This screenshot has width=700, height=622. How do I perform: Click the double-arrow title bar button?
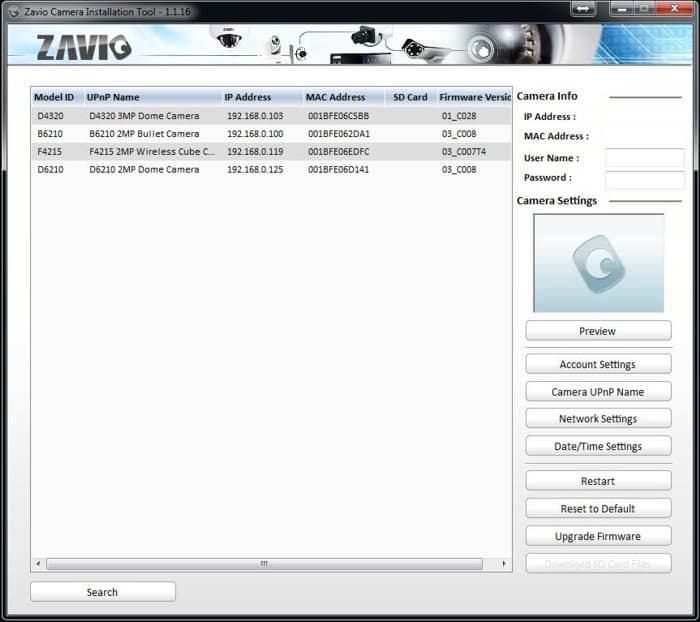coord(583,8)
